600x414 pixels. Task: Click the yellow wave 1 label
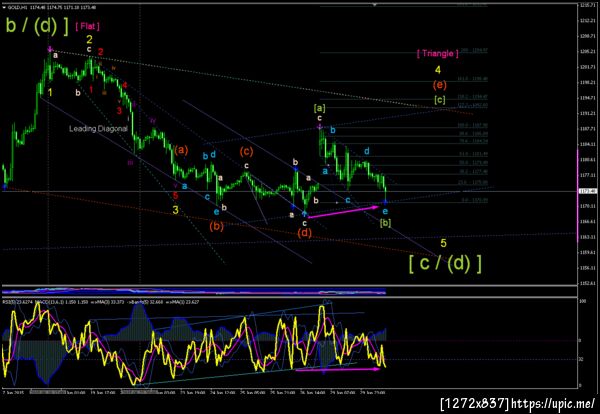[50, 92]
